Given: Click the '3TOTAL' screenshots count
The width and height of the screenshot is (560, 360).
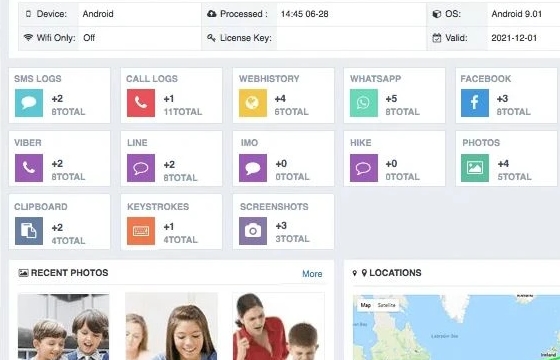Looking at the screenshot, I should pos(292,239).
